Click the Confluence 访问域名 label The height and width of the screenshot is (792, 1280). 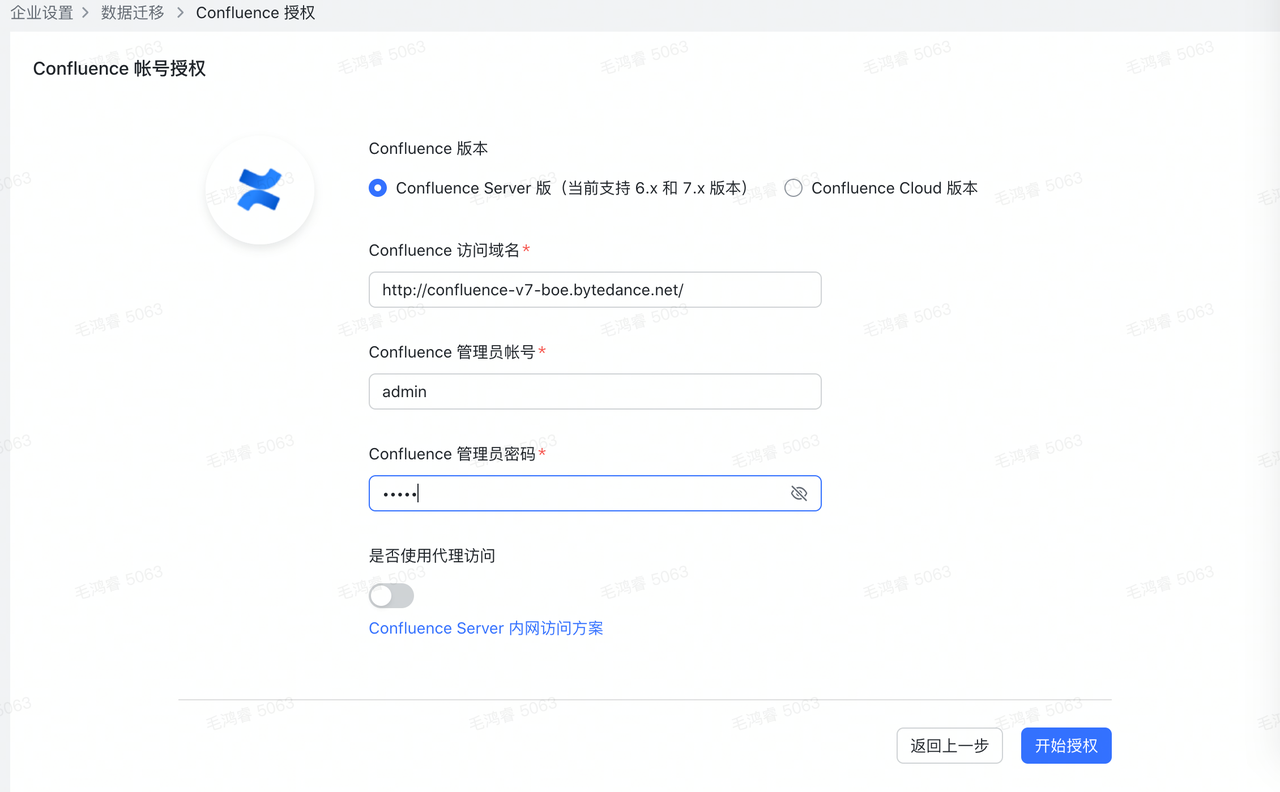click(444, 250)
